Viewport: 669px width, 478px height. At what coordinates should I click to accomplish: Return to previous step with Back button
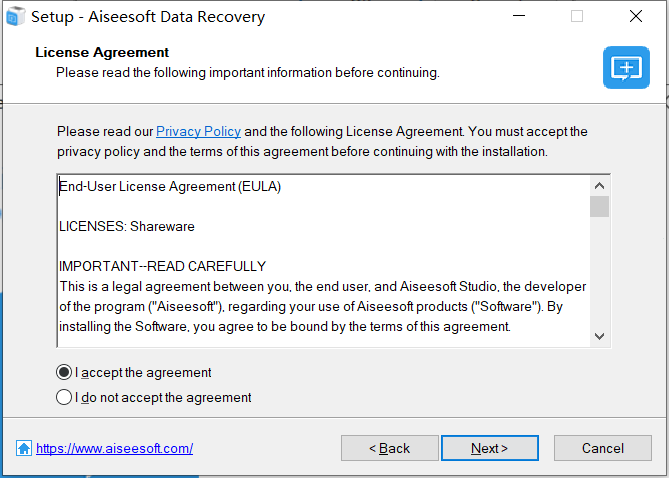tap(390, 448)
